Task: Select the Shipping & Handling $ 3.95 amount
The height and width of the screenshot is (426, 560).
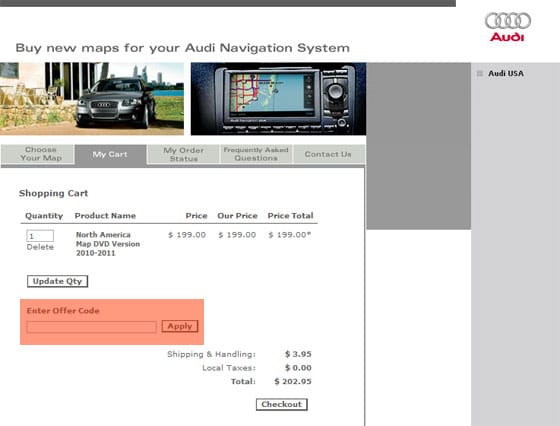Action: click(x=298, y=354)
